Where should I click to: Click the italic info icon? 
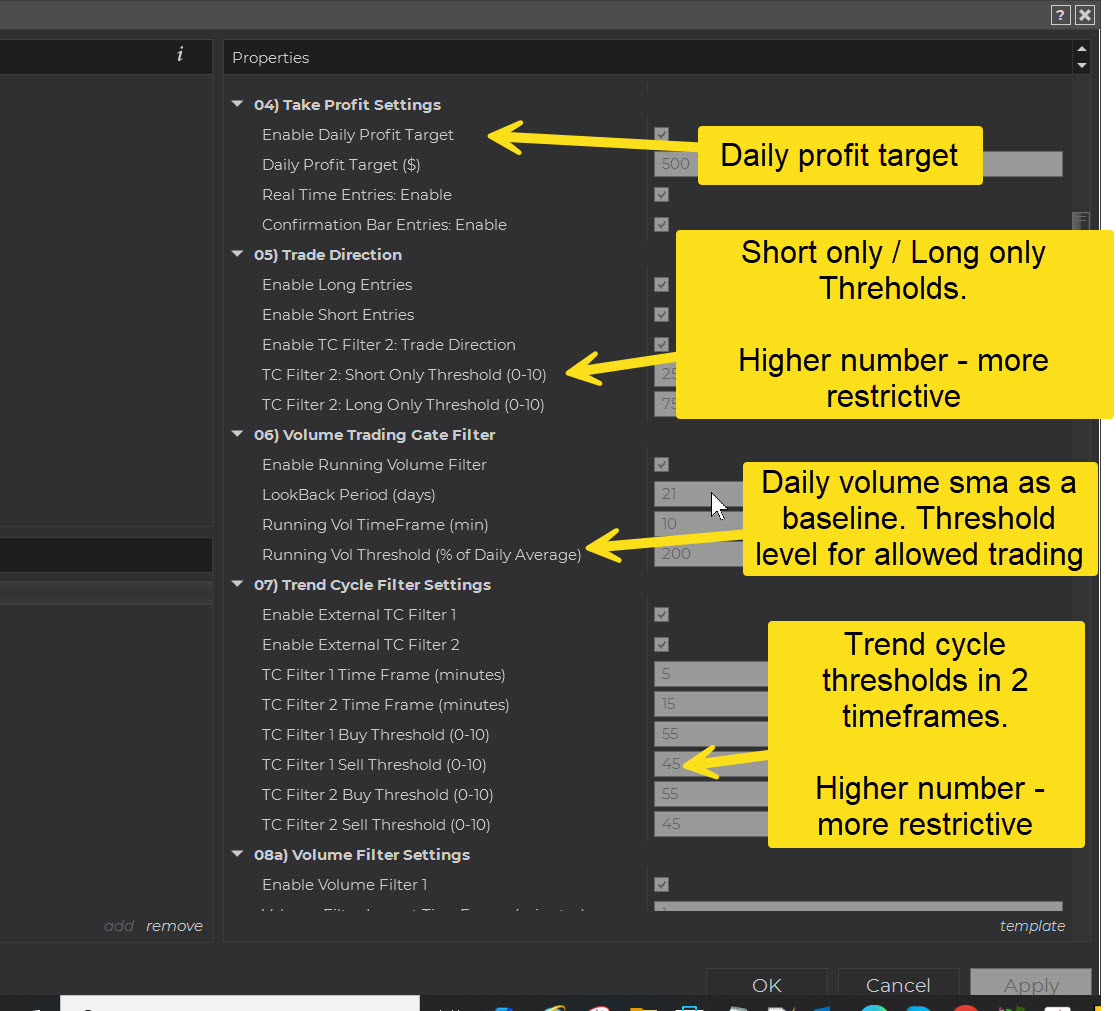pyautogui.click(x=180, y=55)
